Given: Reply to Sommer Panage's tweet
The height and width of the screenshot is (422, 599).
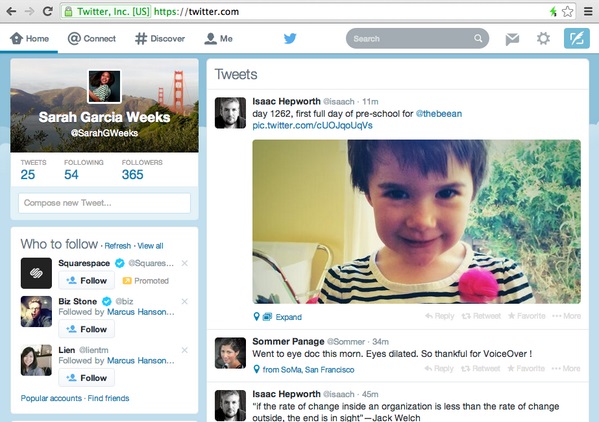Looking at the screenshot, I should [x=439, y=369].
